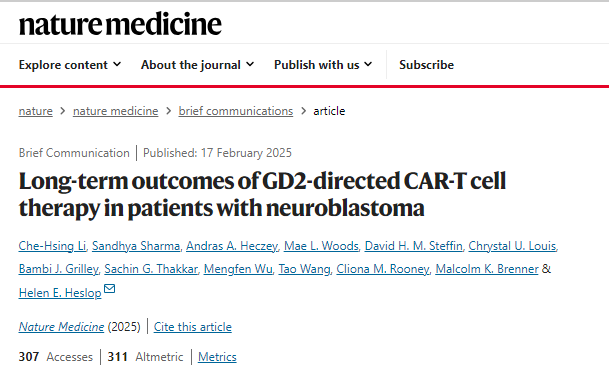Image resolution: width=609 pixels, height=379 pixels.
Task: Click the envelope icon next to Helen E. Heslop
Action: (110, 289)
